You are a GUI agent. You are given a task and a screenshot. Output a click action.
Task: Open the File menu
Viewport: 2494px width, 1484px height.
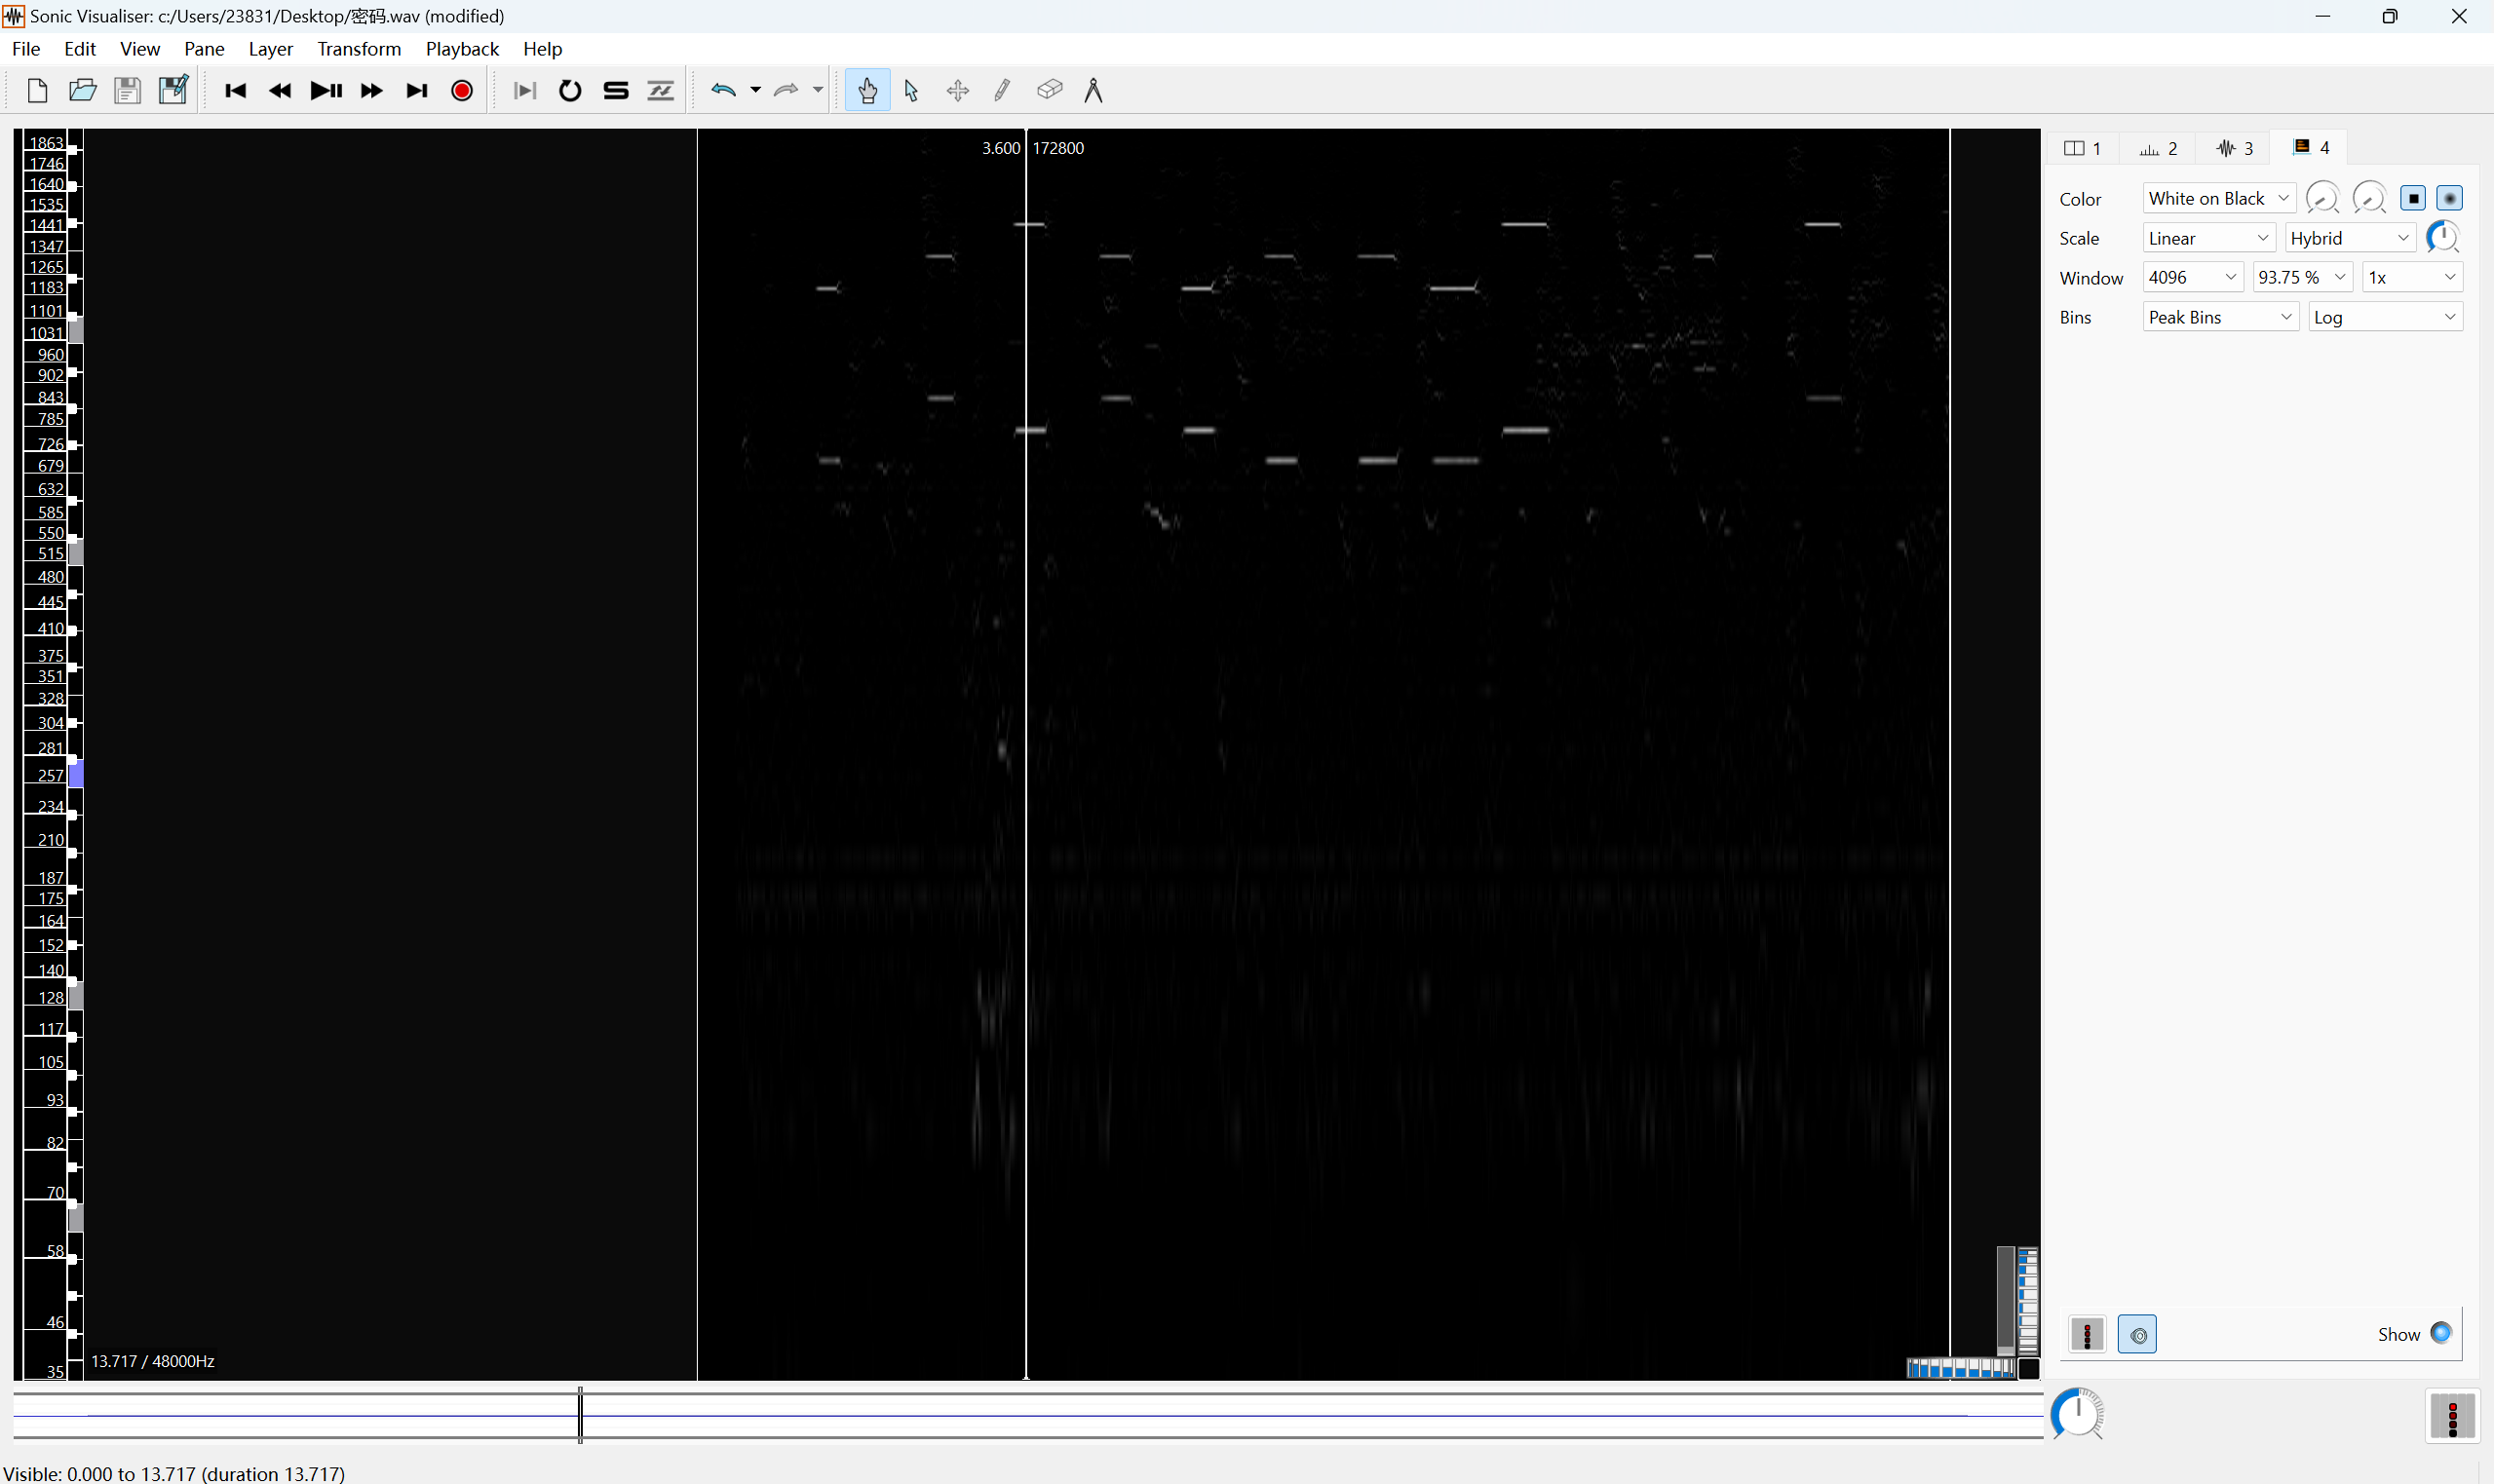26,49
